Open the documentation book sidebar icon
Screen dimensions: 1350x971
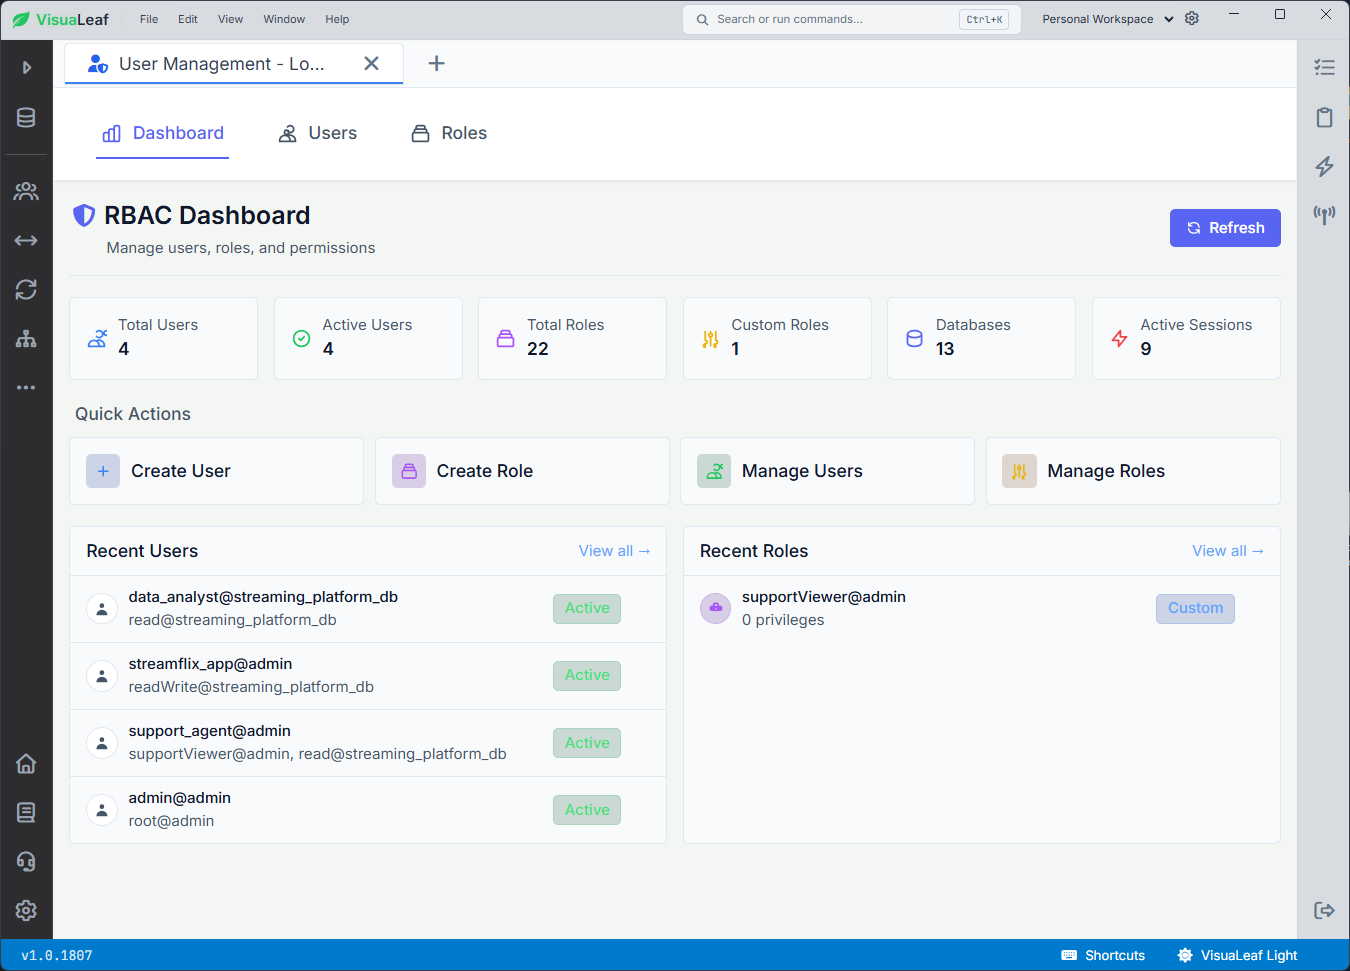[x=26, y=812]
